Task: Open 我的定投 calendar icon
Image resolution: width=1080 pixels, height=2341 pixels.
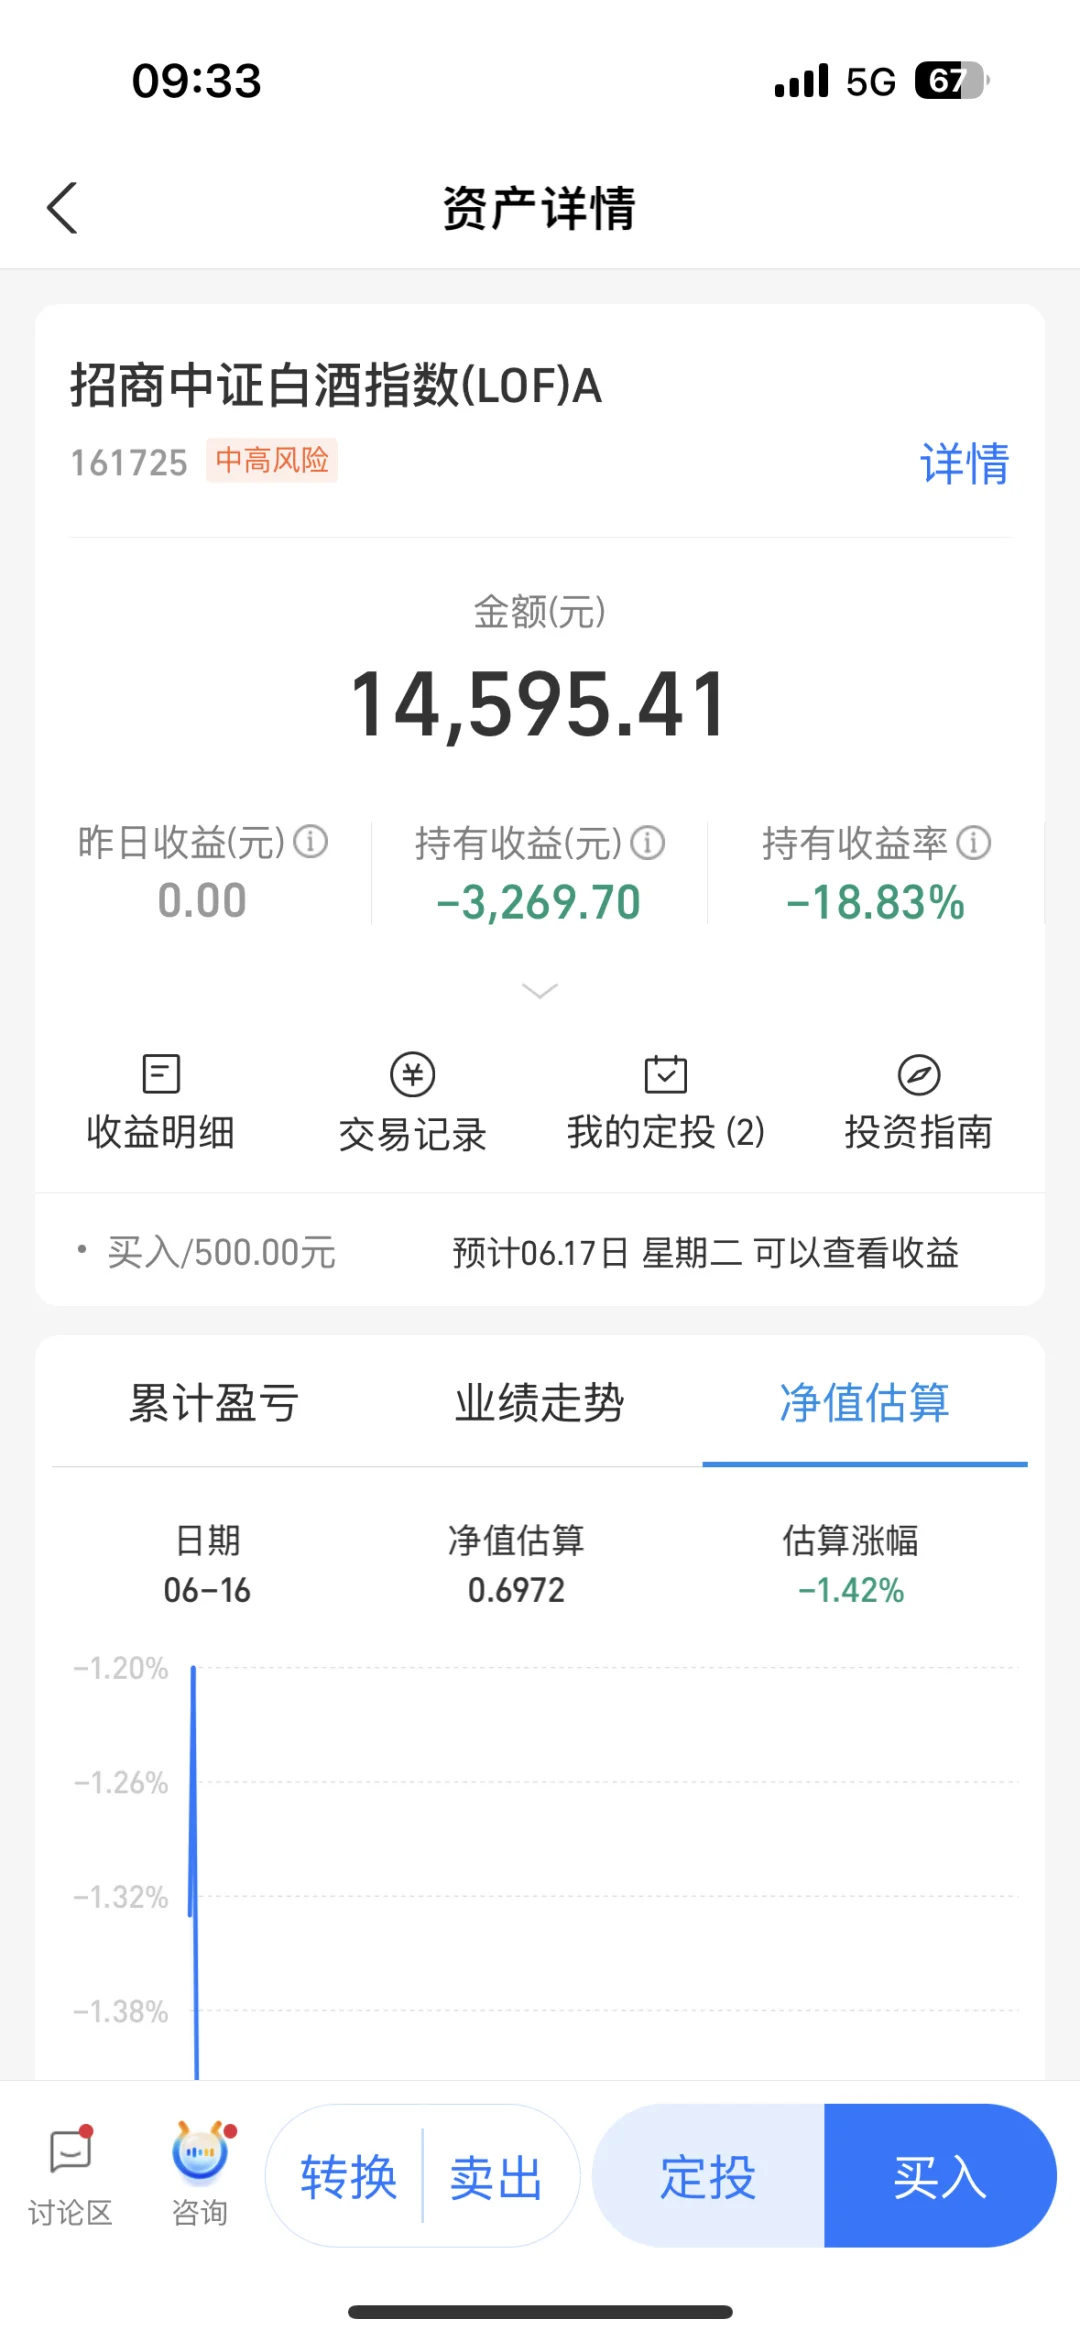Action: (x=666, y=1074)
